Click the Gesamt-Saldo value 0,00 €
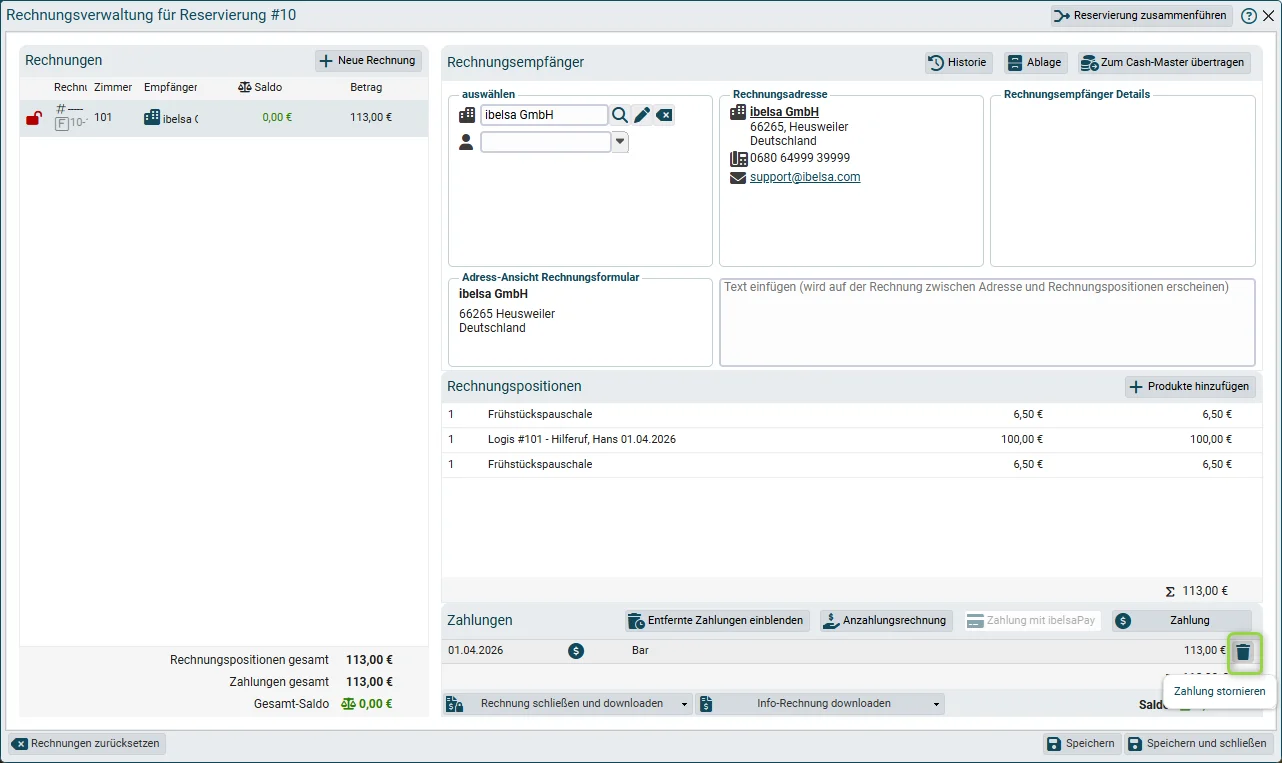1282x763 pixels. coord(375,704)
